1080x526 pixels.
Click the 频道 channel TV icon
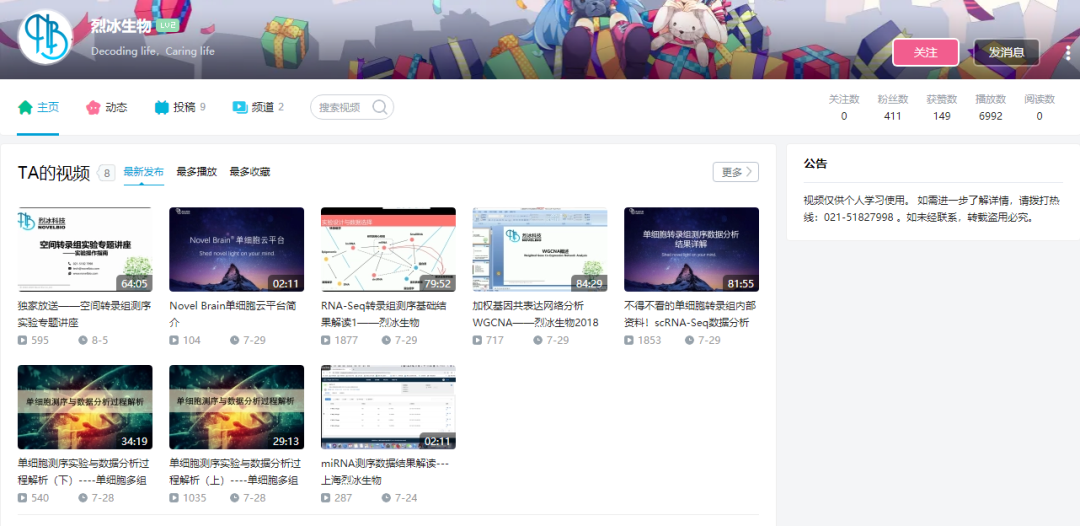coord(240,107)
